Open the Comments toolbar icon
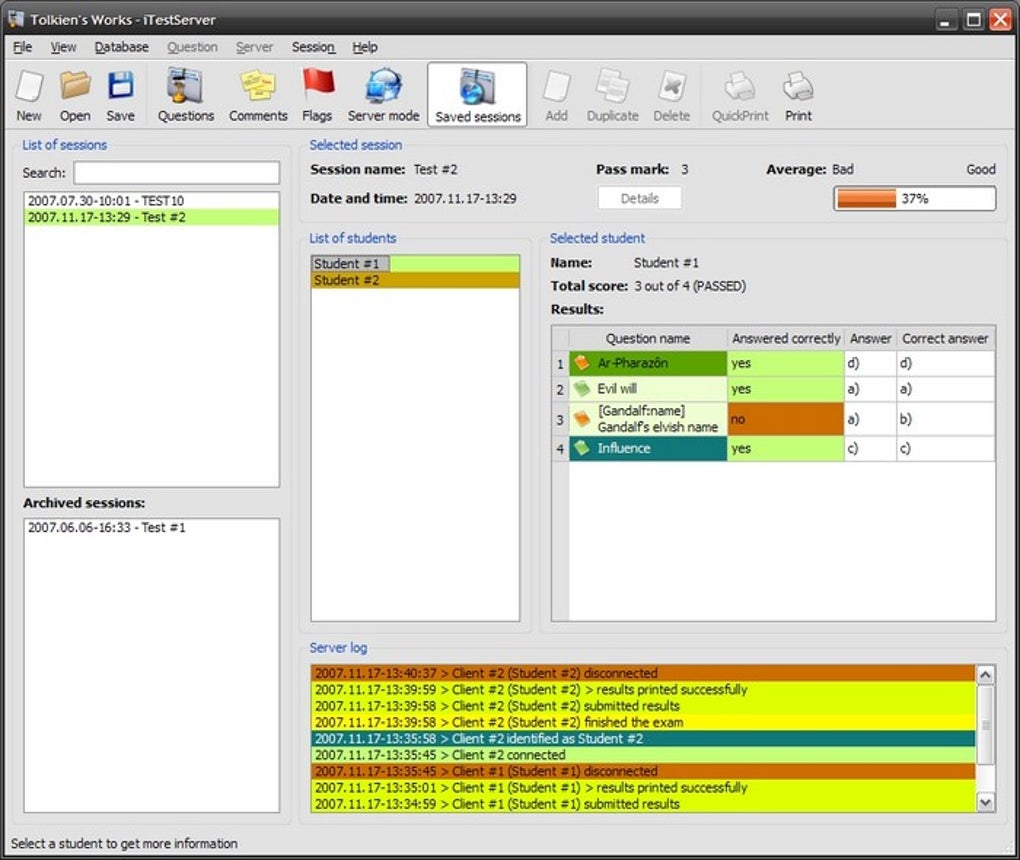1020x860 pixels. (258, 95)
